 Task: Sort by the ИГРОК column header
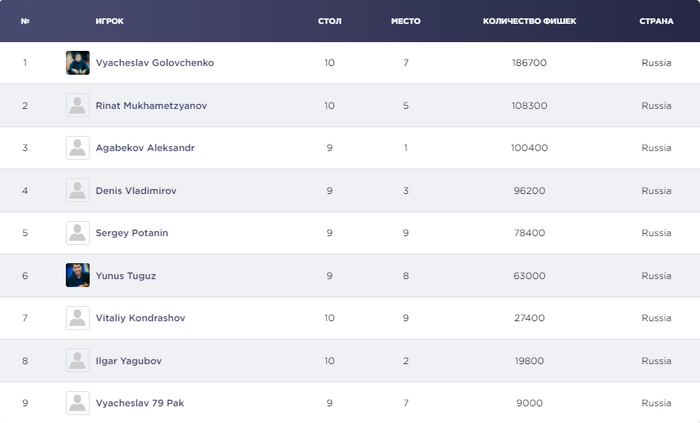(110, 21)
